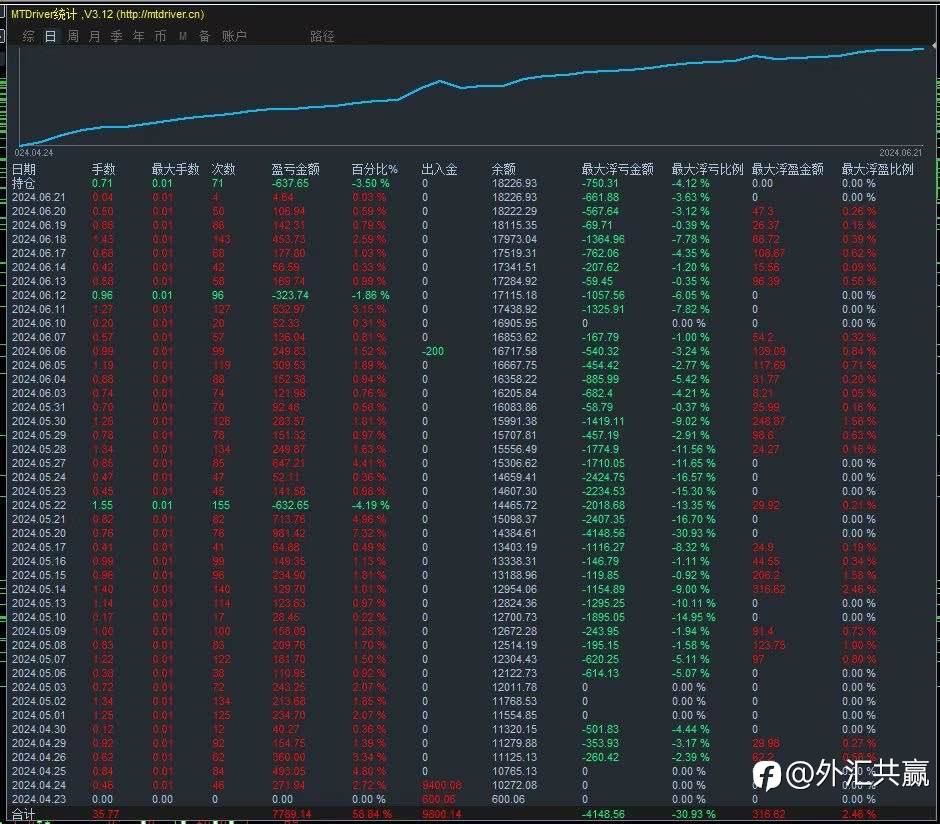Select the 2024.04.24 date row
The width and height of the screenshot is (940, 824).
tap(38, 785)
